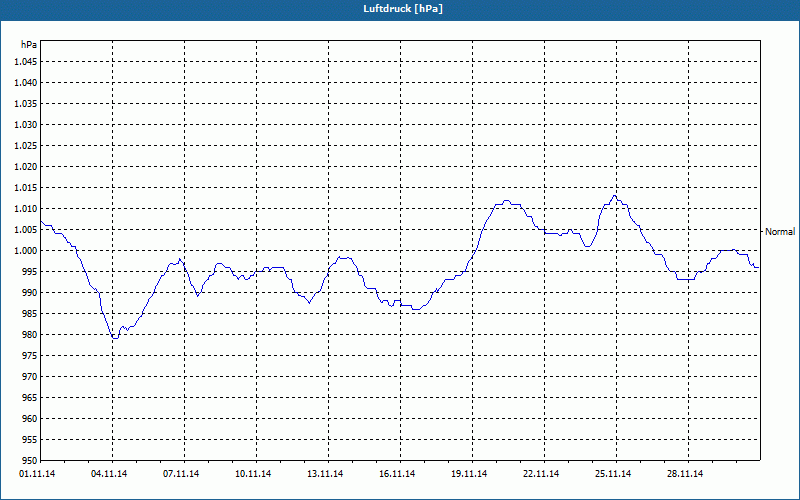Click the 1.000 pressure label
Viewport: 800px width, 500px height.
[x=26, y=251]
